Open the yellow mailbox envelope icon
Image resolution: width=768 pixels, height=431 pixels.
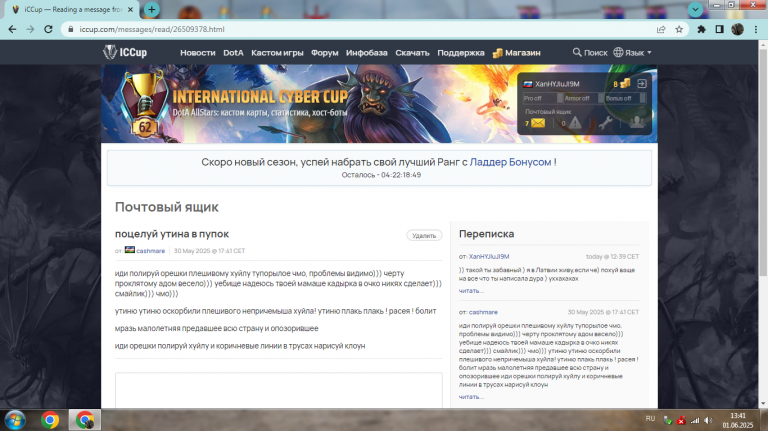coord(538,123)
